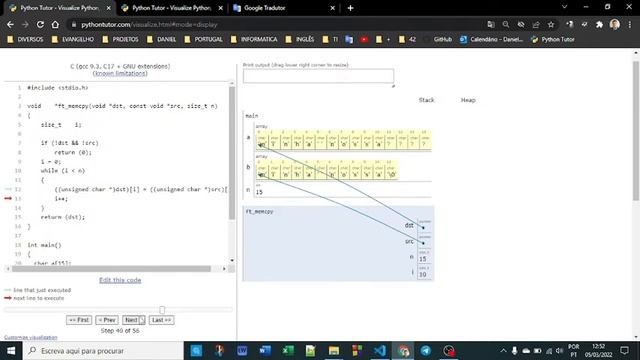Open the INFORMATICA bookmarks folder
Image resolution: width=640 pixels, height=360 pixels.
[254, 39]
